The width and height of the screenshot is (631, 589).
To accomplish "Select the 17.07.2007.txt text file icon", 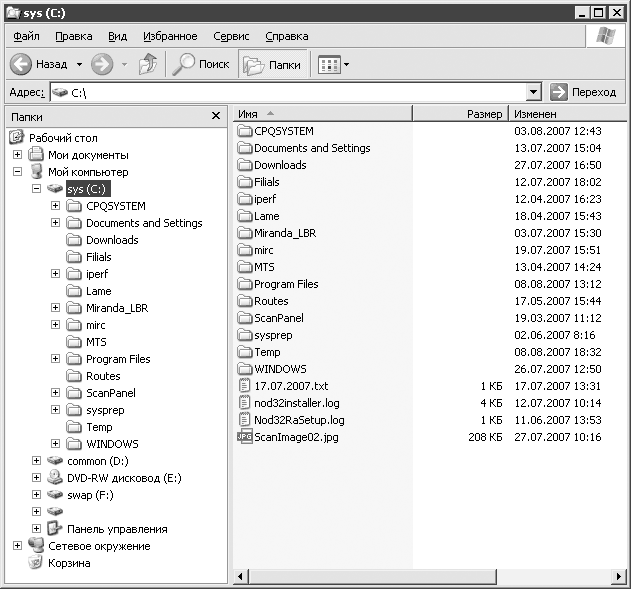I will [x=245, y=386].
